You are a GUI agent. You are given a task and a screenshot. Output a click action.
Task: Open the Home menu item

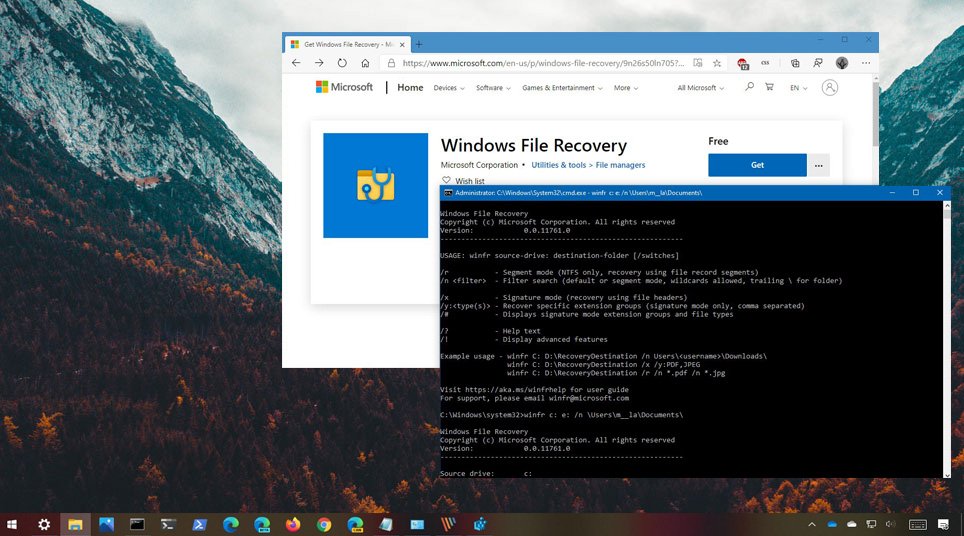(410, 88)
